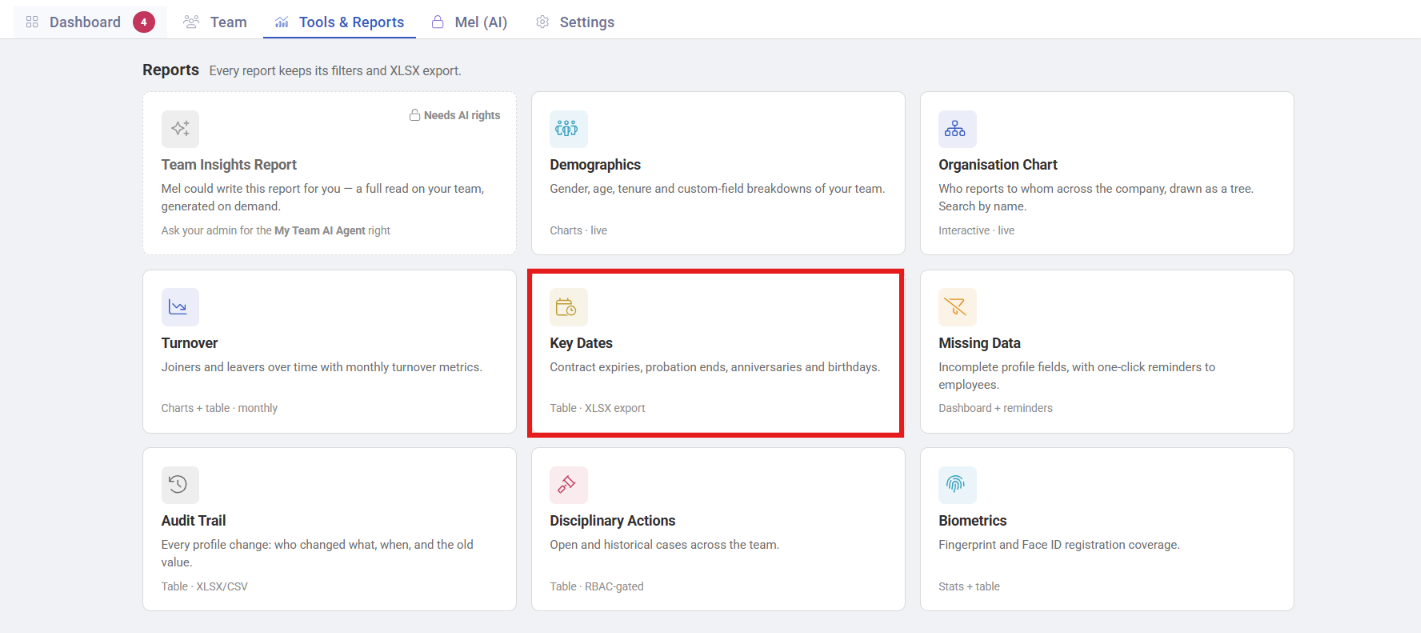Click the Disciplinary Actions gavel icon
Screen dimensions: 1421x633
(x=568, y=485)
